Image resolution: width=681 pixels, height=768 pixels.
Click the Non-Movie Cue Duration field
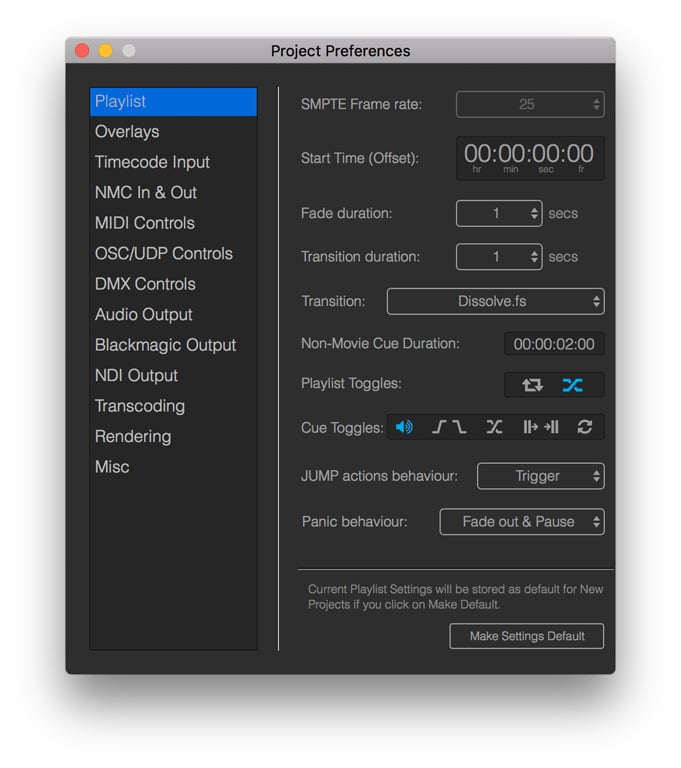click(x=554, y=344)
